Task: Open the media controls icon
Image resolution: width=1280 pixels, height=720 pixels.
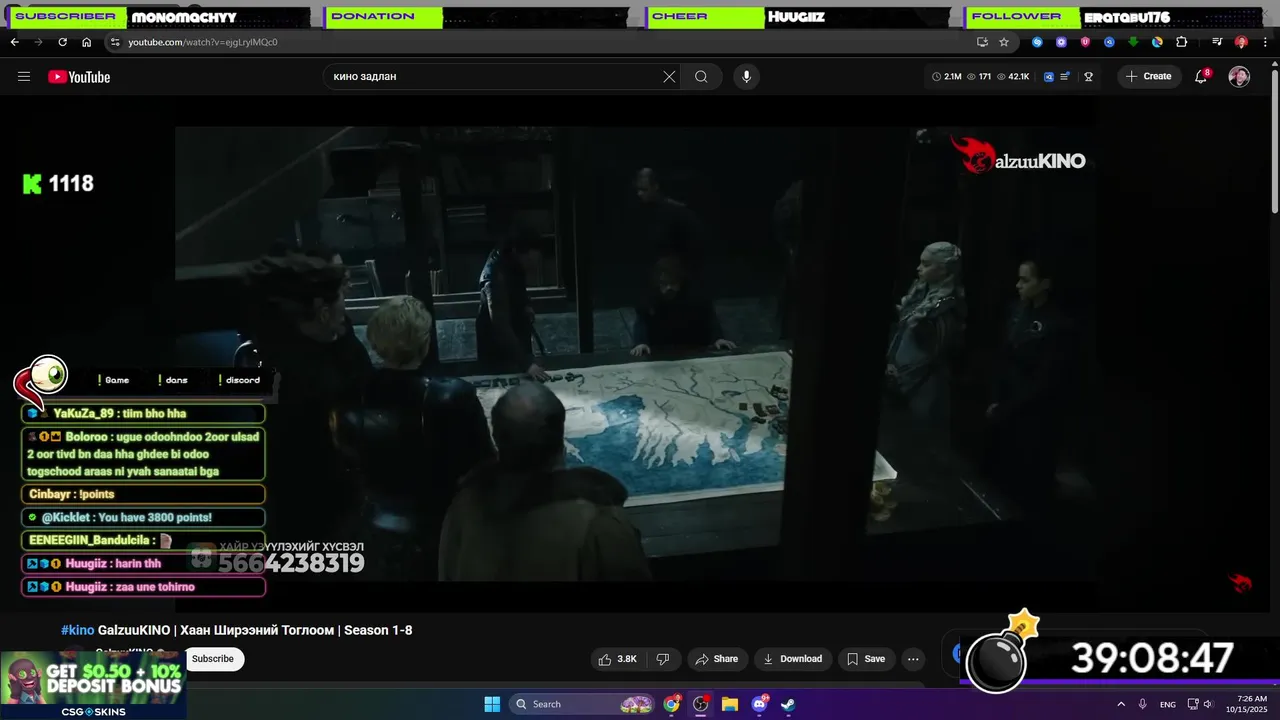Action: [x=1217, y=42]
